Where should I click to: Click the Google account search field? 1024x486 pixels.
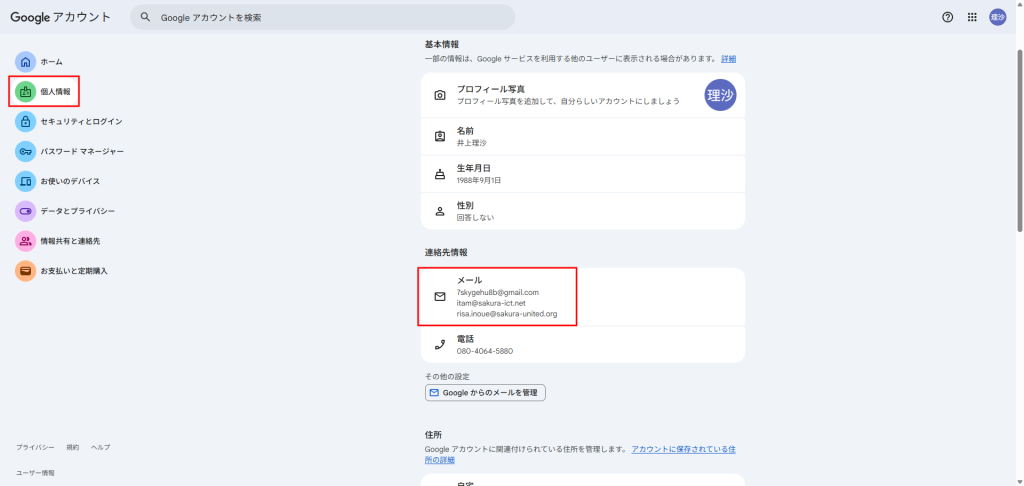coord(325,17)
